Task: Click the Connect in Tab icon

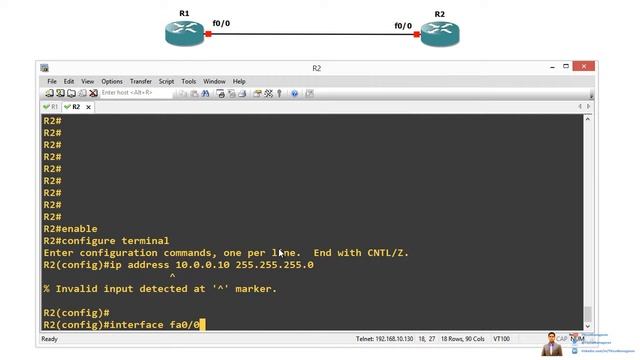Action: (71, 93)
